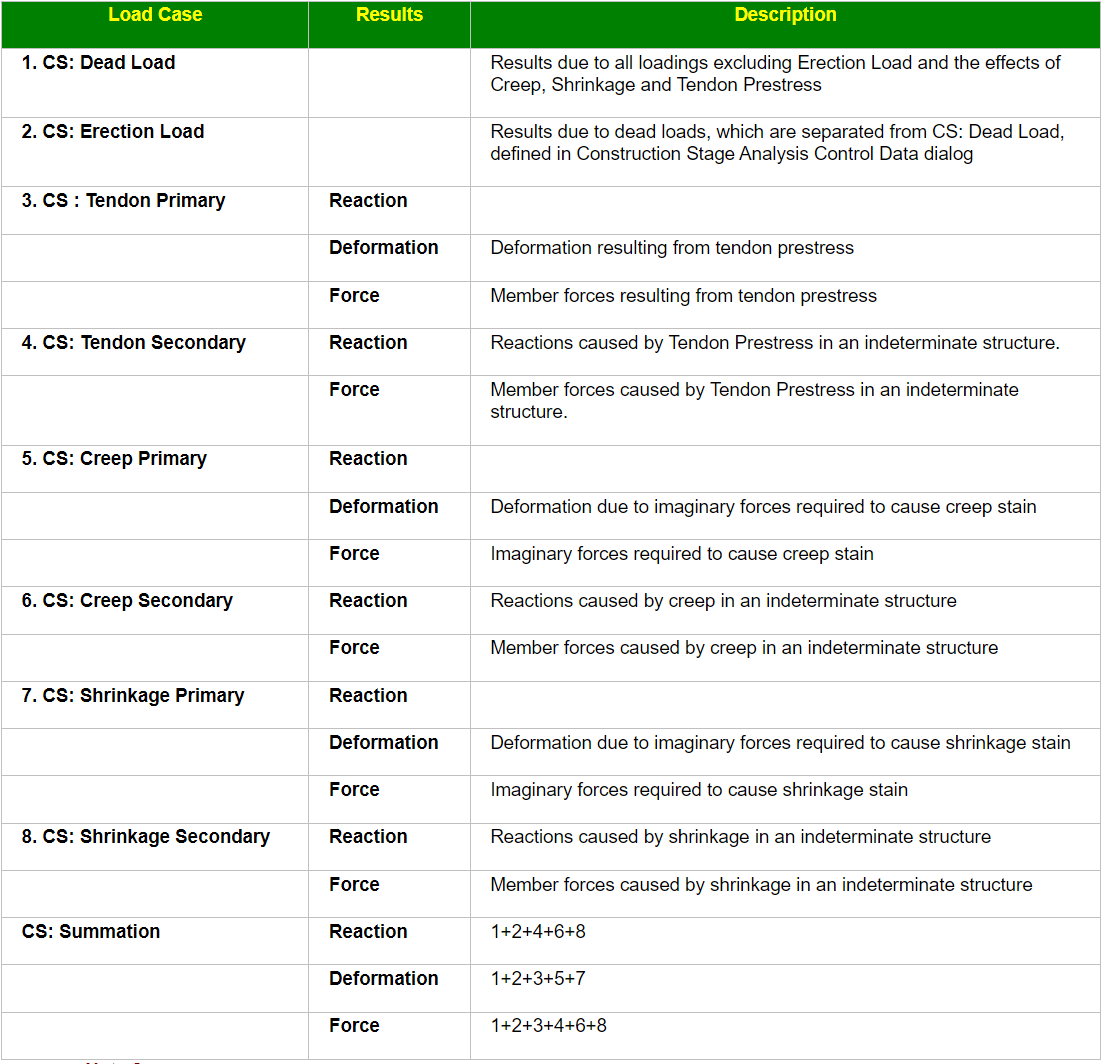1105x1064 pixels.
Task: Click the 1+2+3+5+7 deformation summation text
Action: (538, 979)
